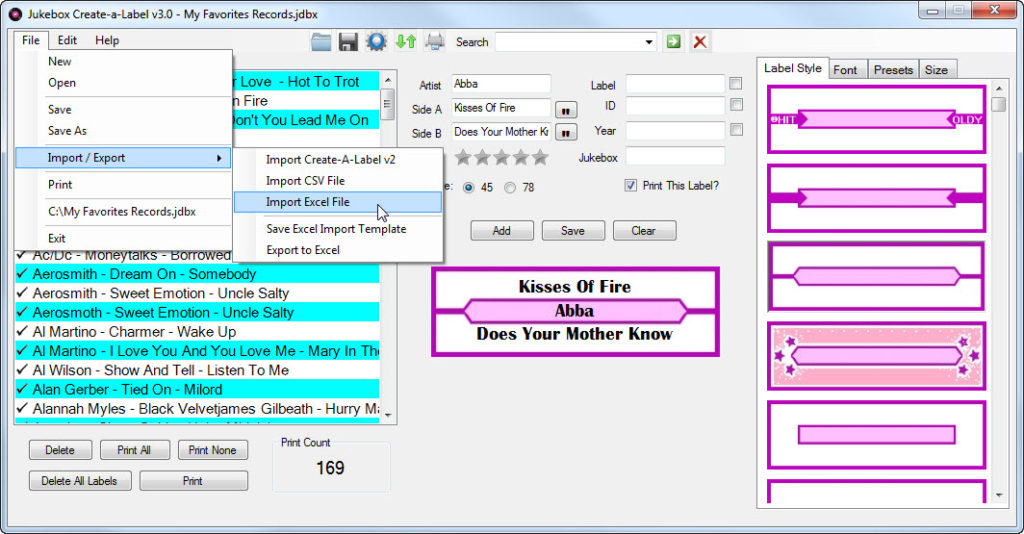The image size is (1024, 534).
Task: Pick the pink stars label style thumbnail
Action: tap(876, 355)
